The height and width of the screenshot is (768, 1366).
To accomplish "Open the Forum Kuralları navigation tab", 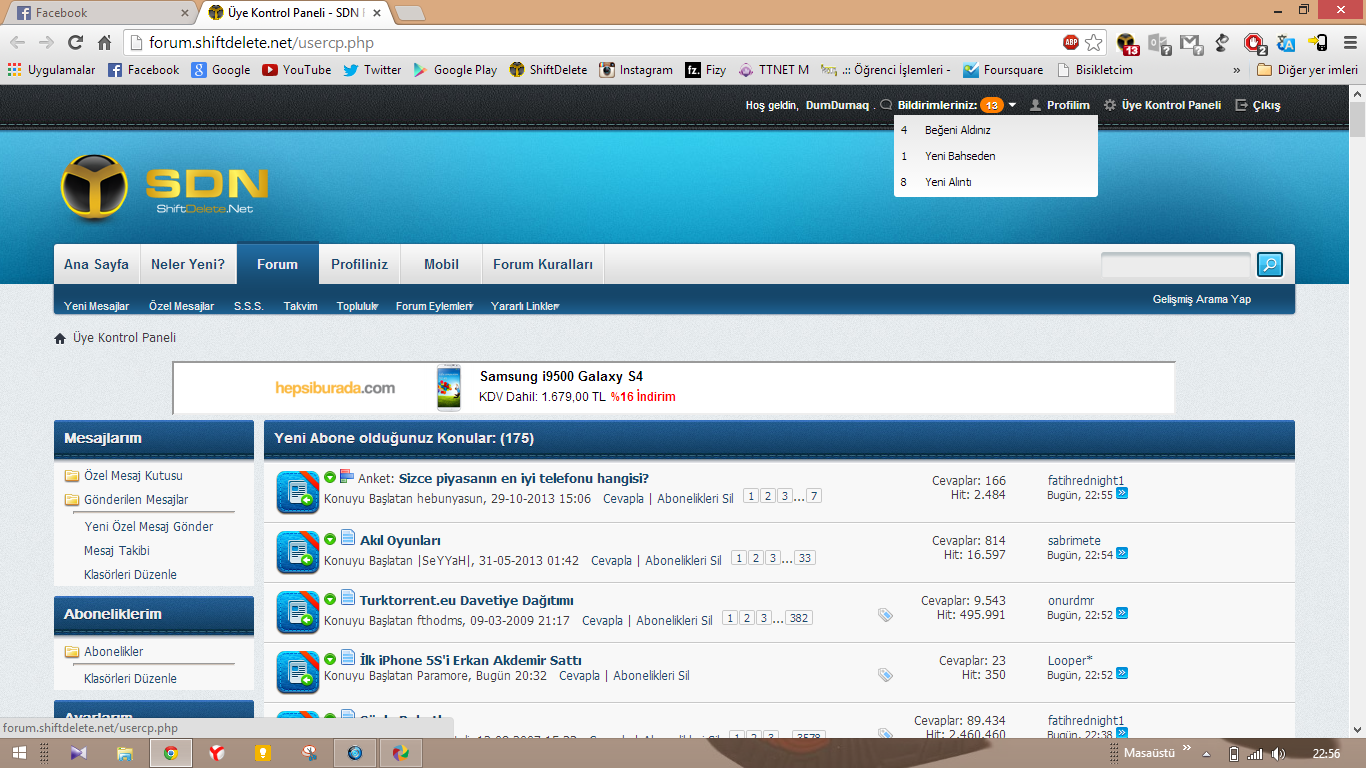I will (543, 265).
